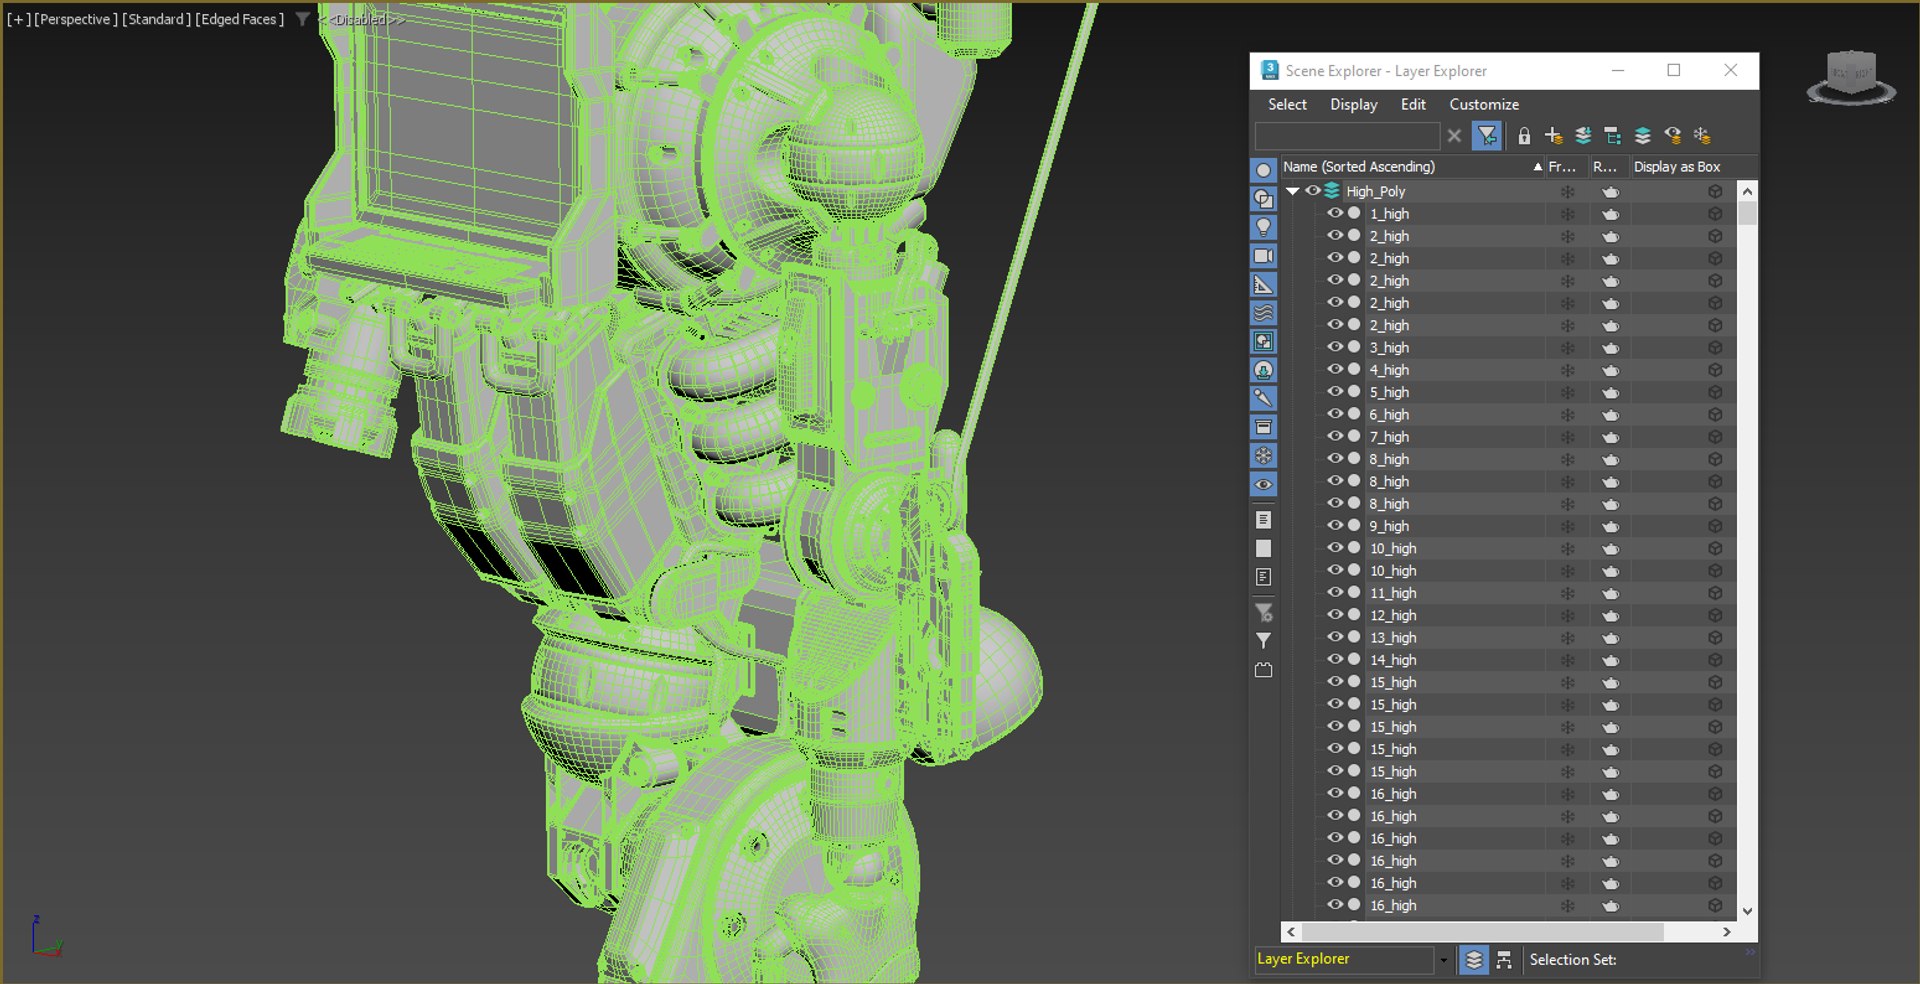The image size is (1920, 984).
Task: Toggle visibility eye of 1_high object
Action: pos(1334,213)
